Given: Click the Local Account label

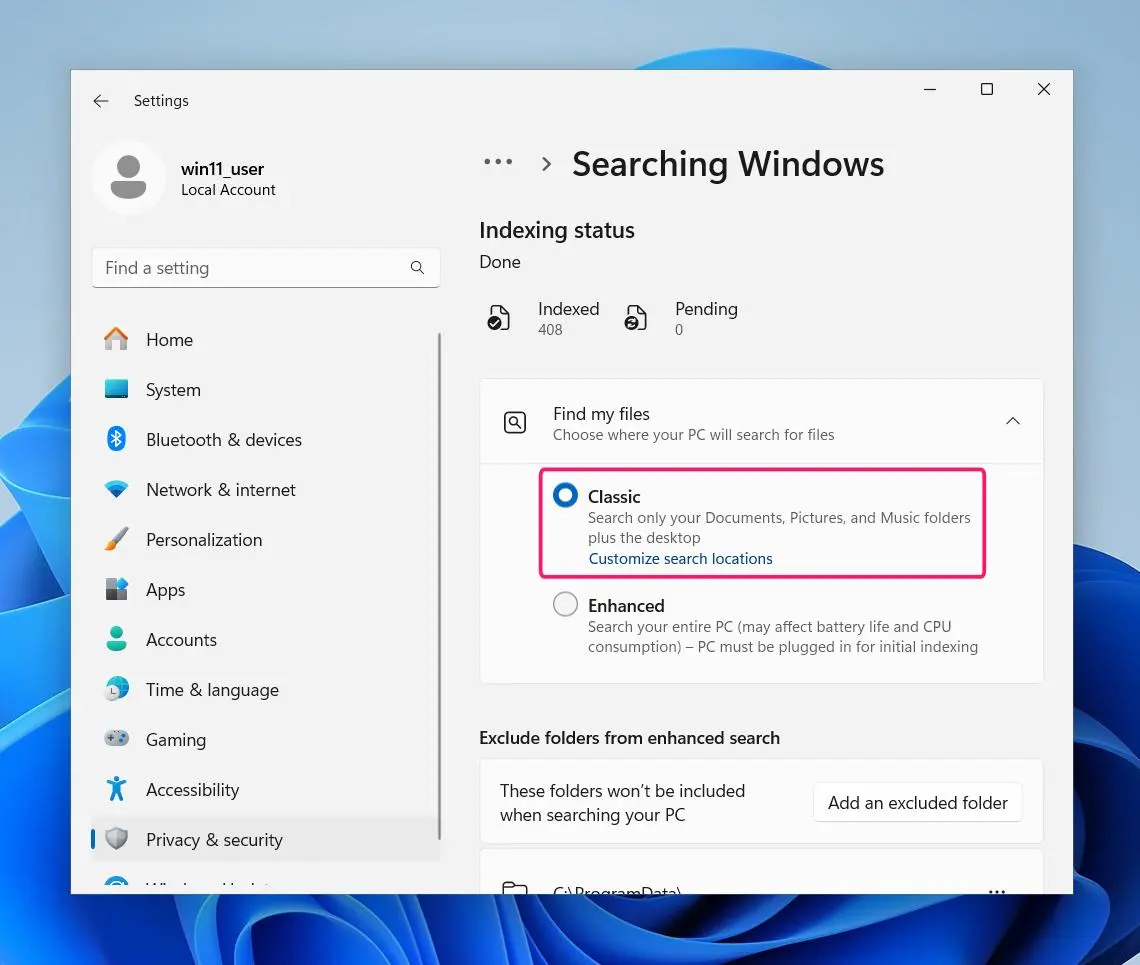Looking at the screenshot, I should (228, 190).
